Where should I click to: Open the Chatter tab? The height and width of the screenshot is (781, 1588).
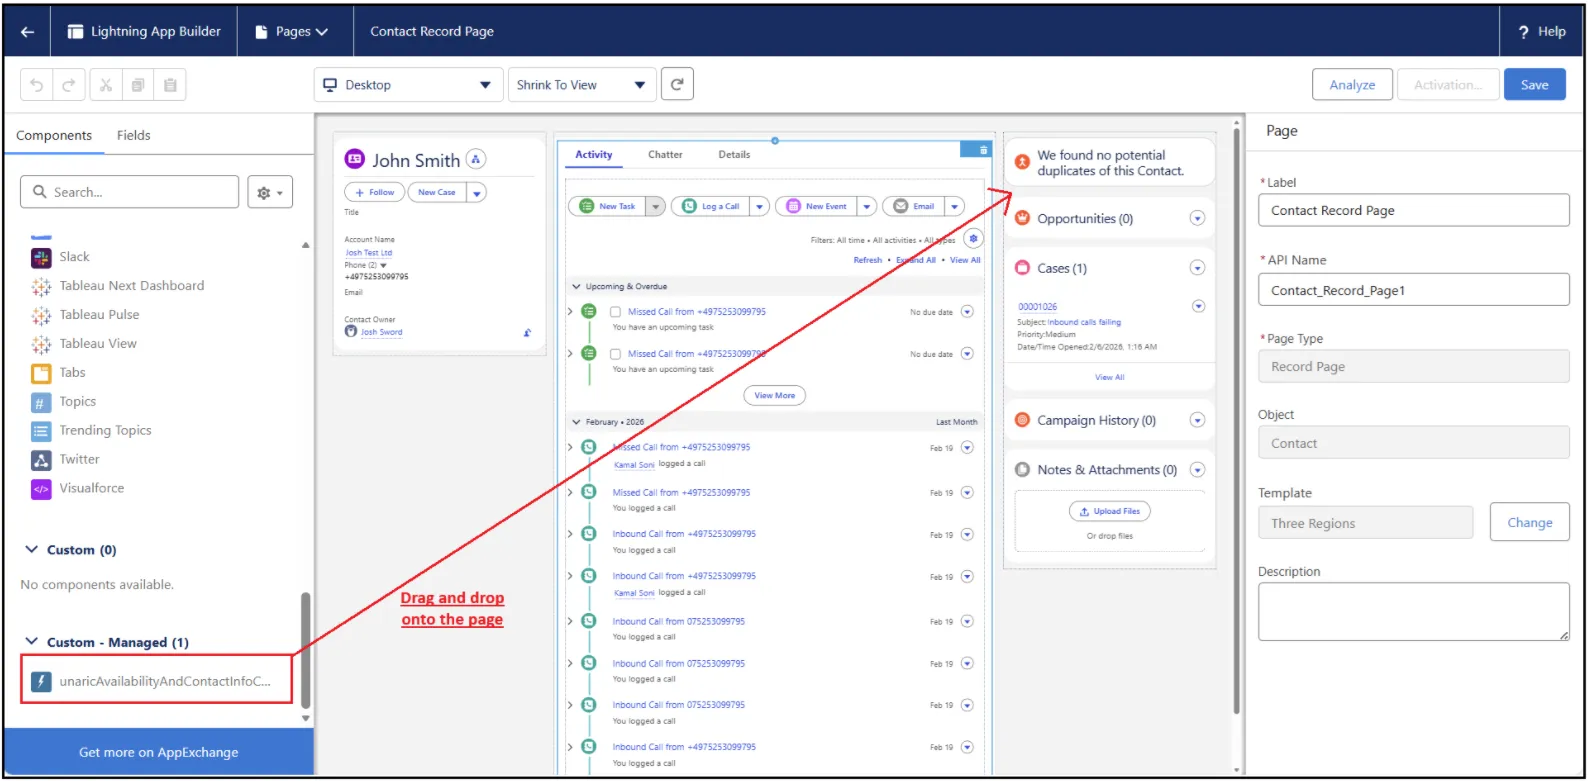(665, 155)
